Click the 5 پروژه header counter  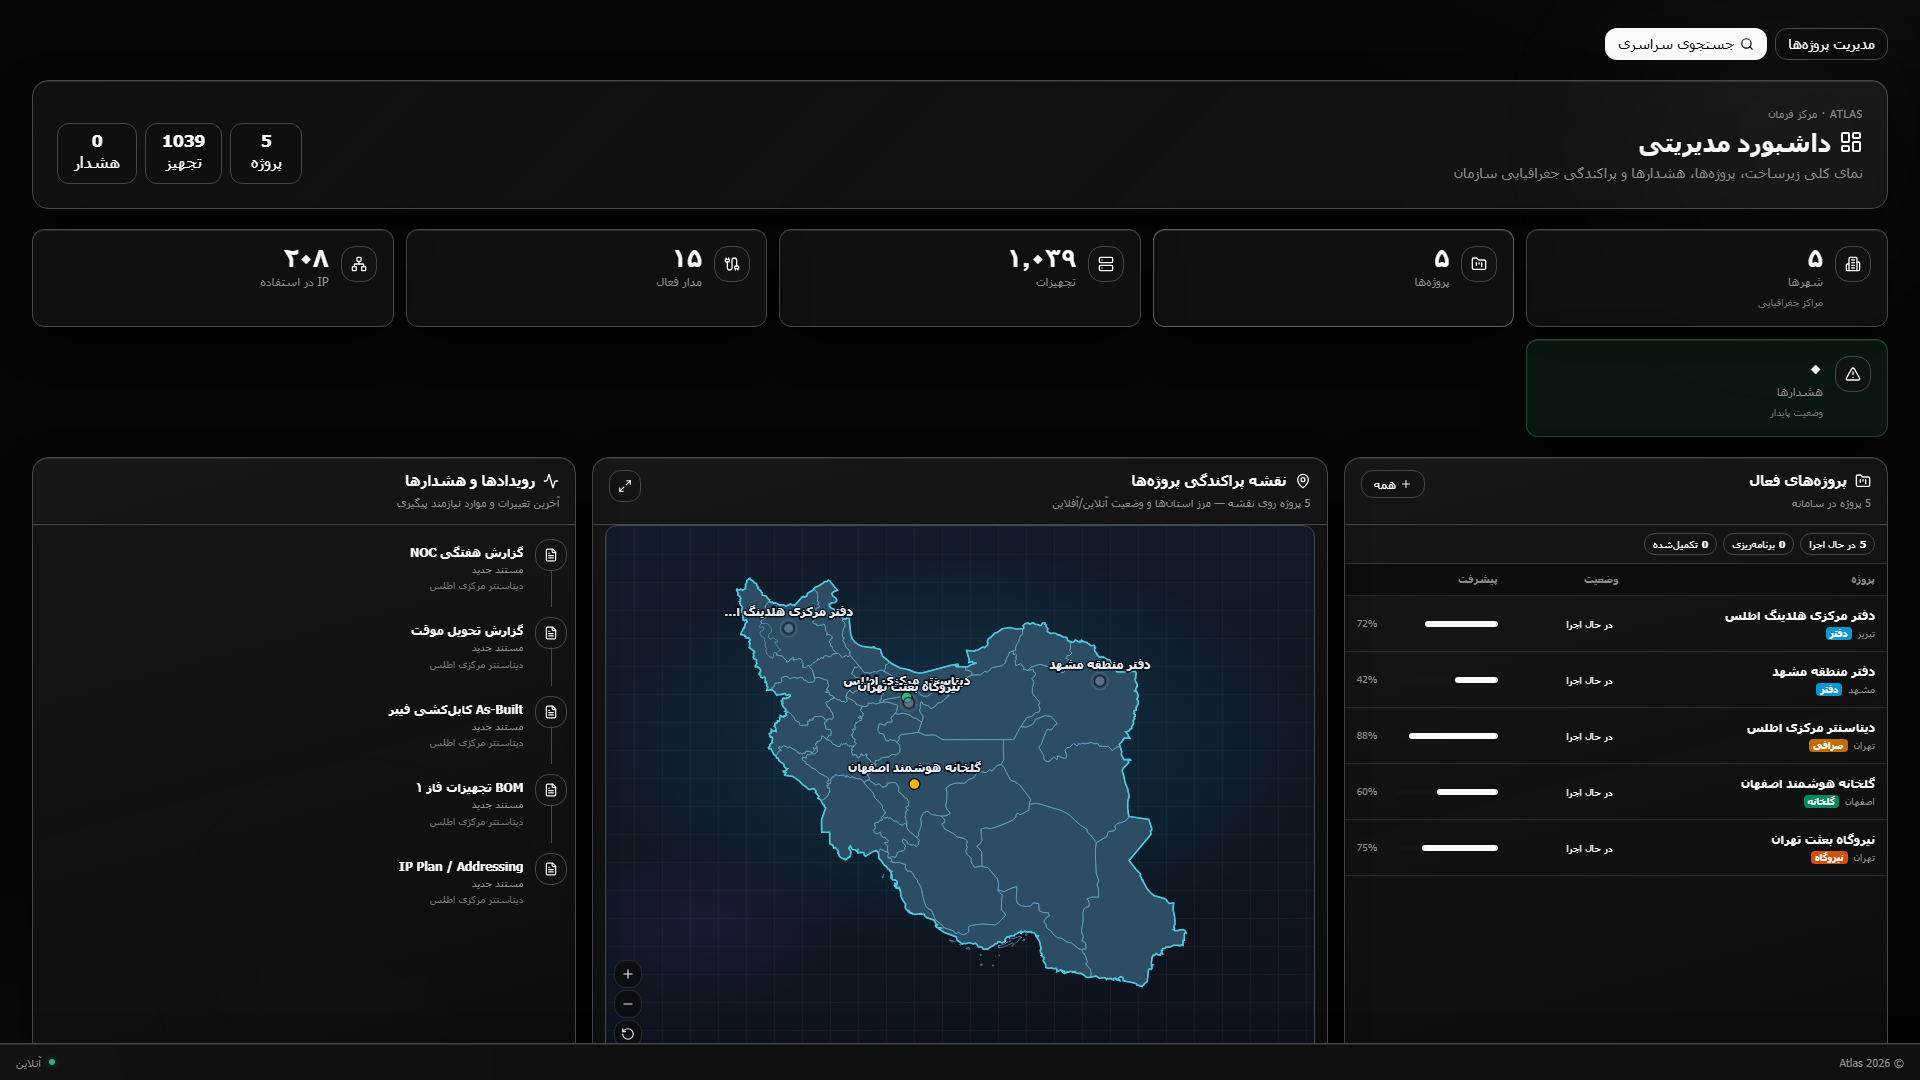click(266, 153)
